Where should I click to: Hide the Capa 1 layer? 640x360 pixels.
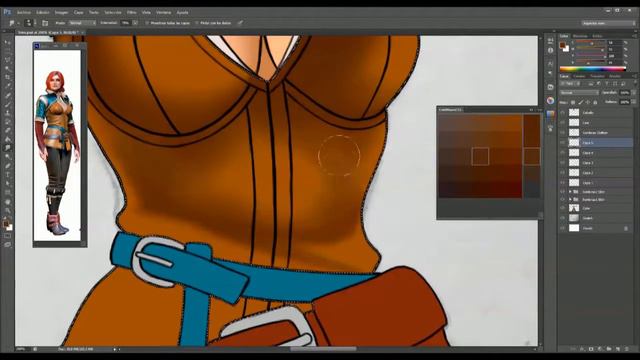563,182
